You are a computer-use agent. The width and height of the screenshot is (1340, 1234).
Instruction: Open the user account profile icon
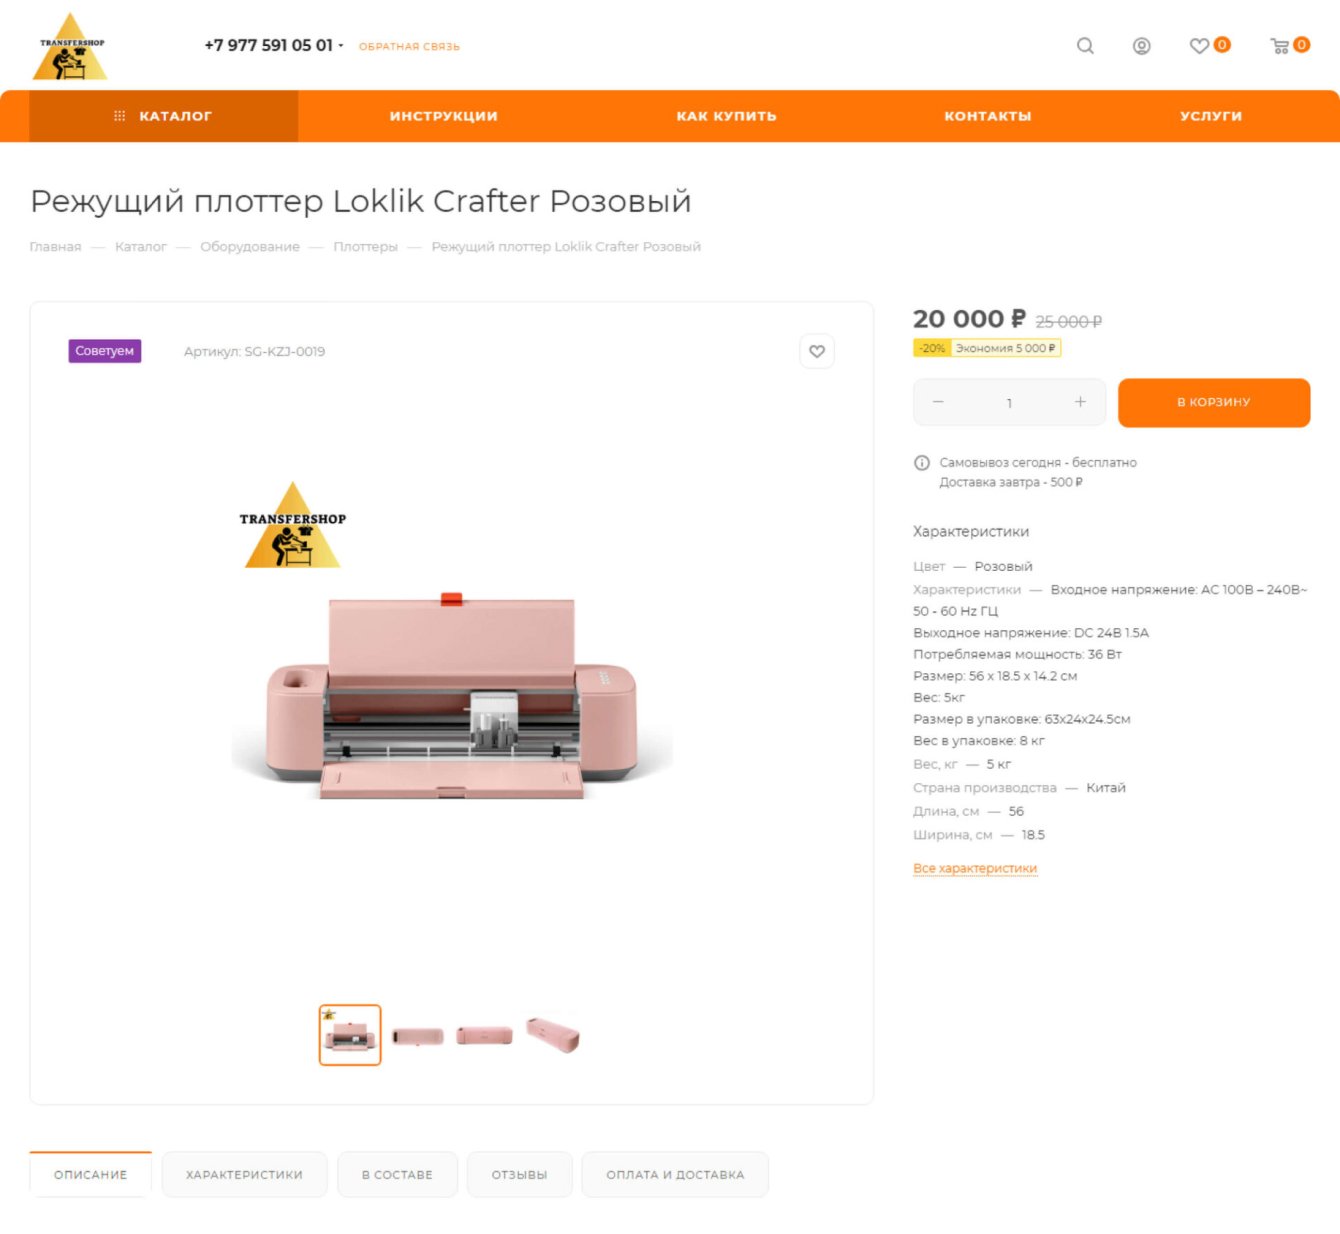[x=1141, y=46]
